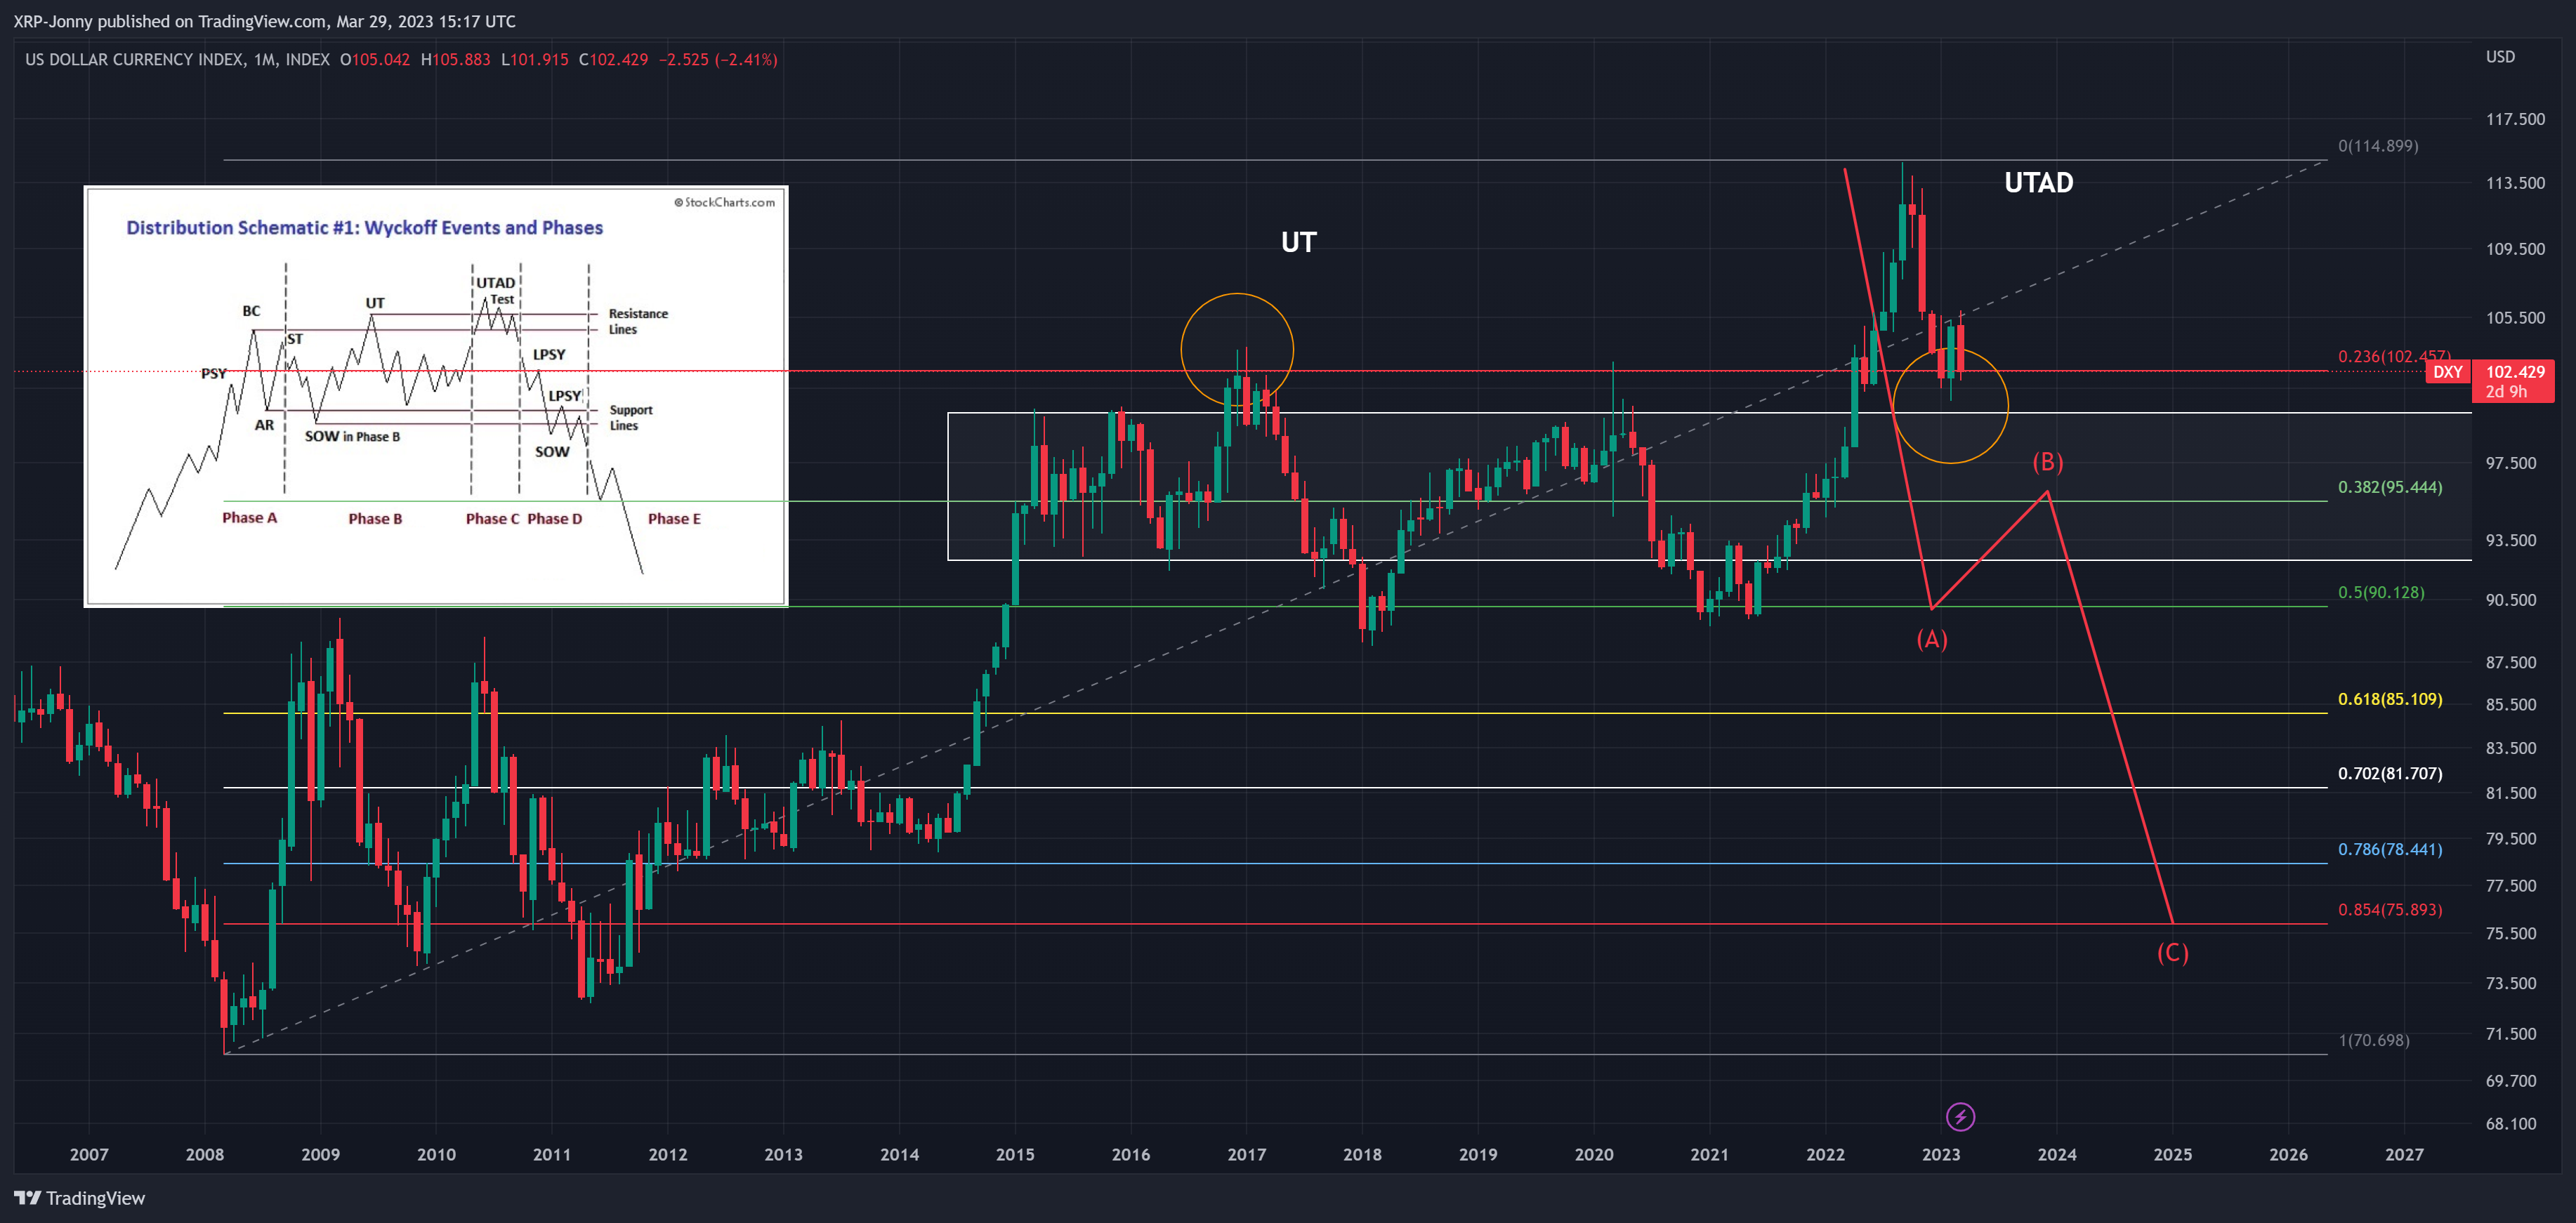Click the Wyckoff Distribution Schematic image

pos(436,396)
